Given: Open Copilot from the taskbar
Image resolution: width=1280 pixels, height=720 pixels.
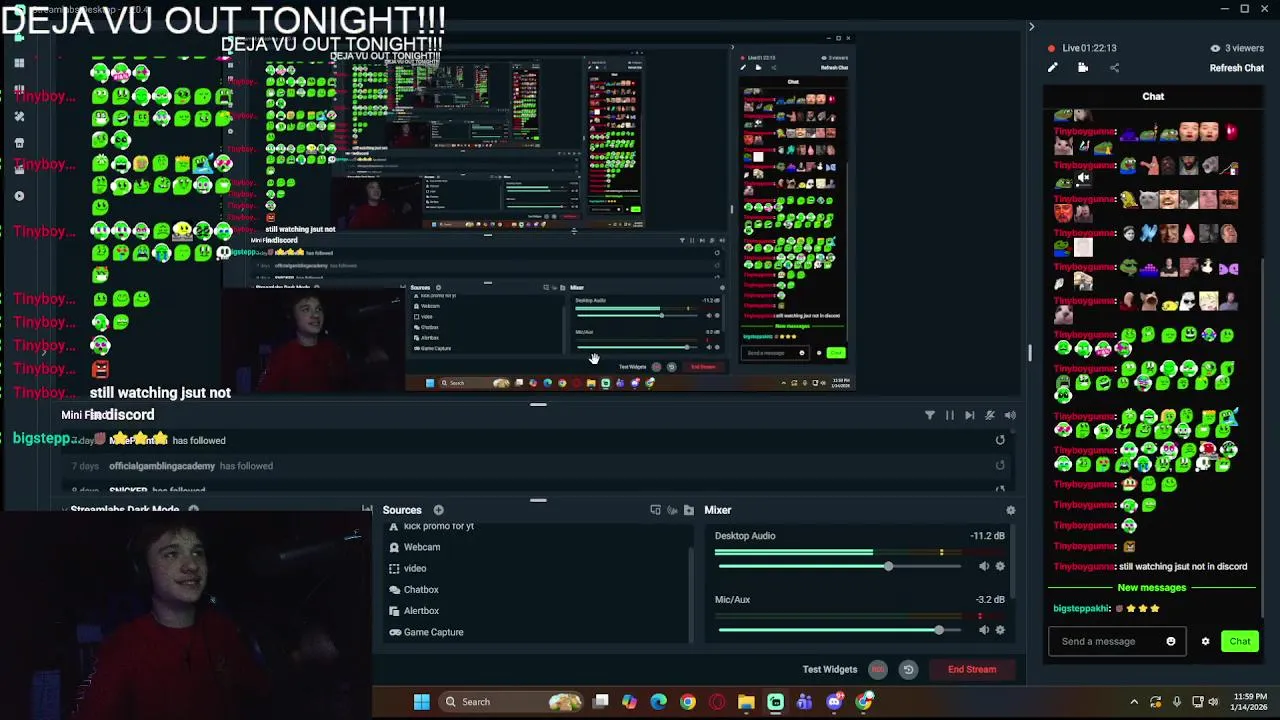Looking at the screenshot, I should pyautogui.click(x=629, y=702).
